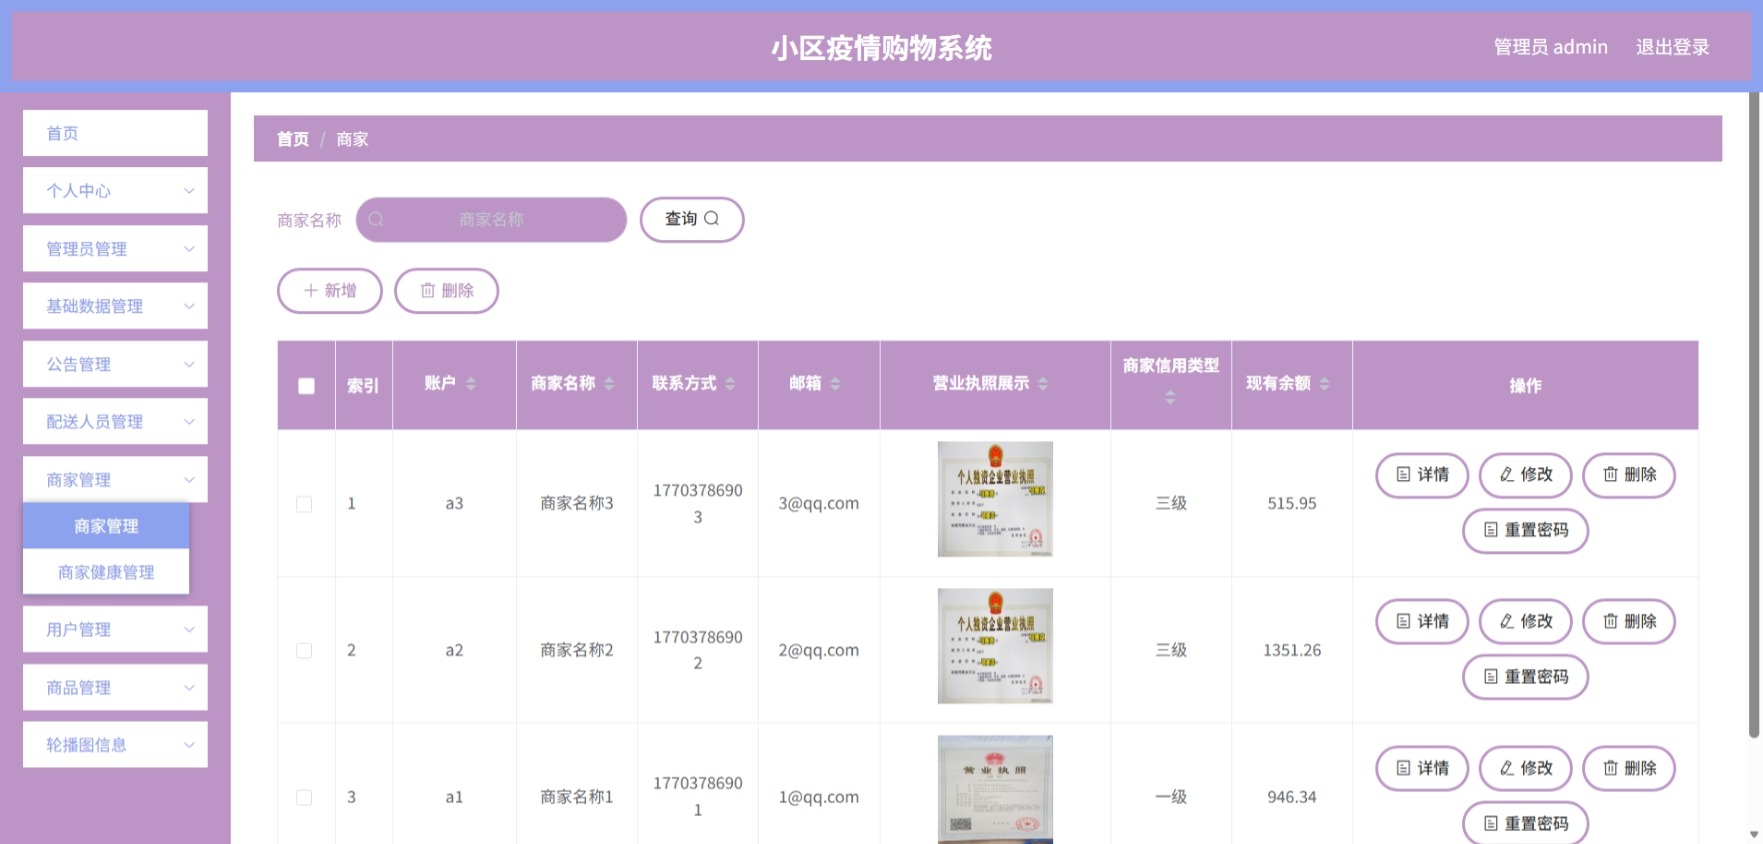Click the 小区疫情购物系统 title
The image size is (1763, 844).
click(881, 48)
